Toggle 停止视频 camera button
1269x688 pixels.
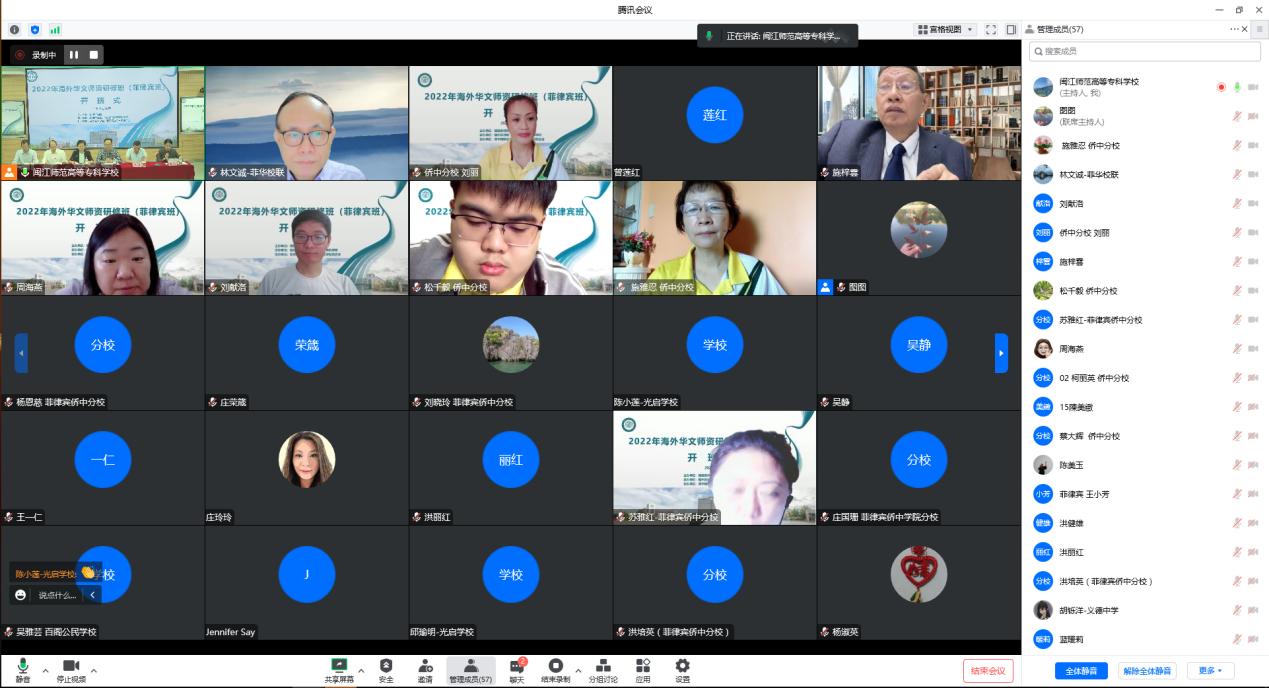(71, 669)
